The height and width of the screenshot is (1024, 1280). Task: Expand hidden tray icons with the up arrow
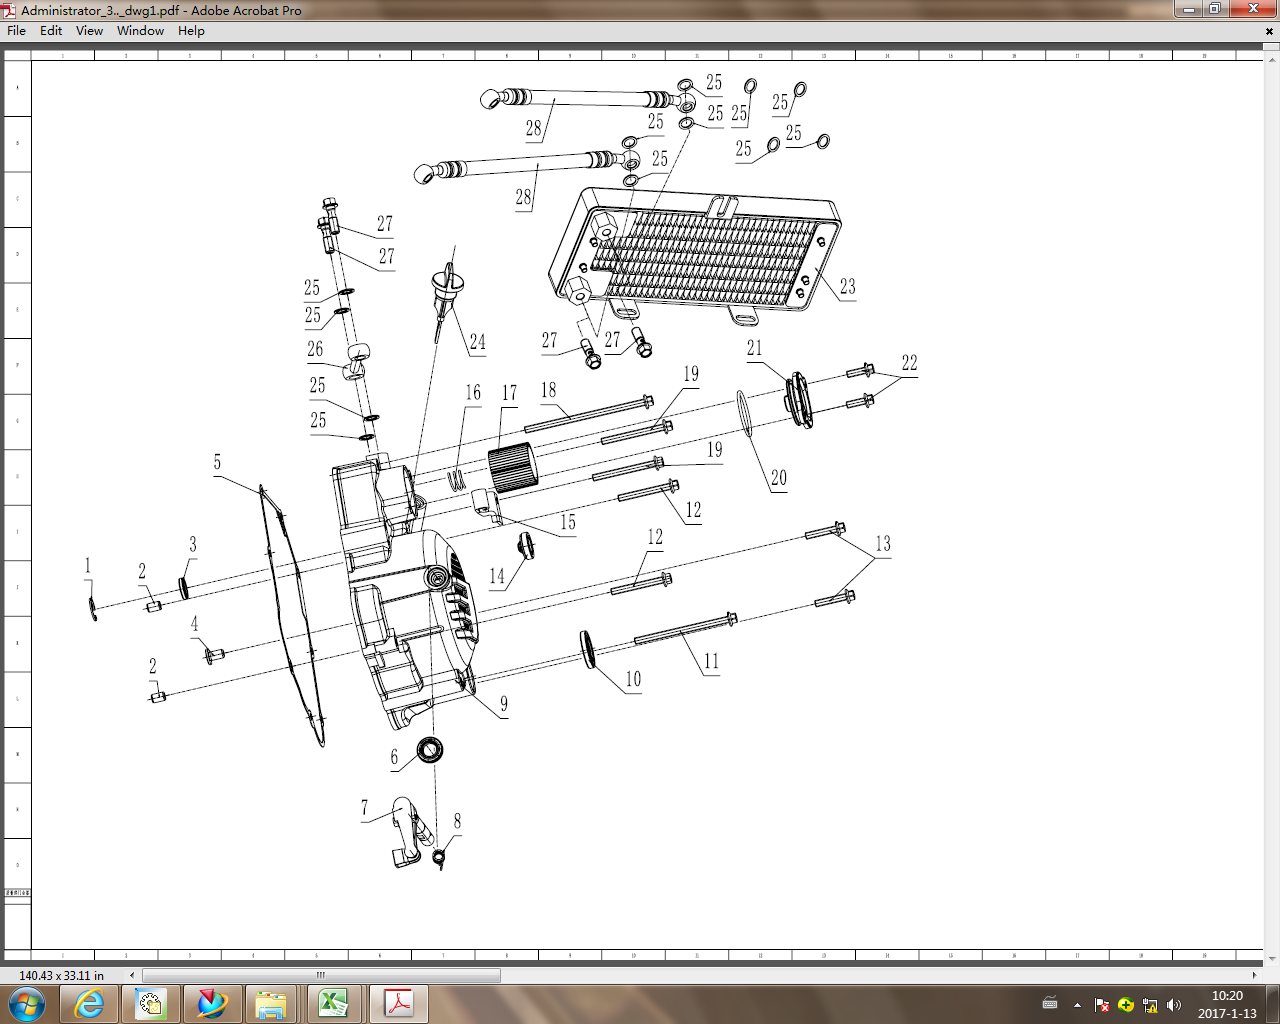[x=1077, y=1005]
